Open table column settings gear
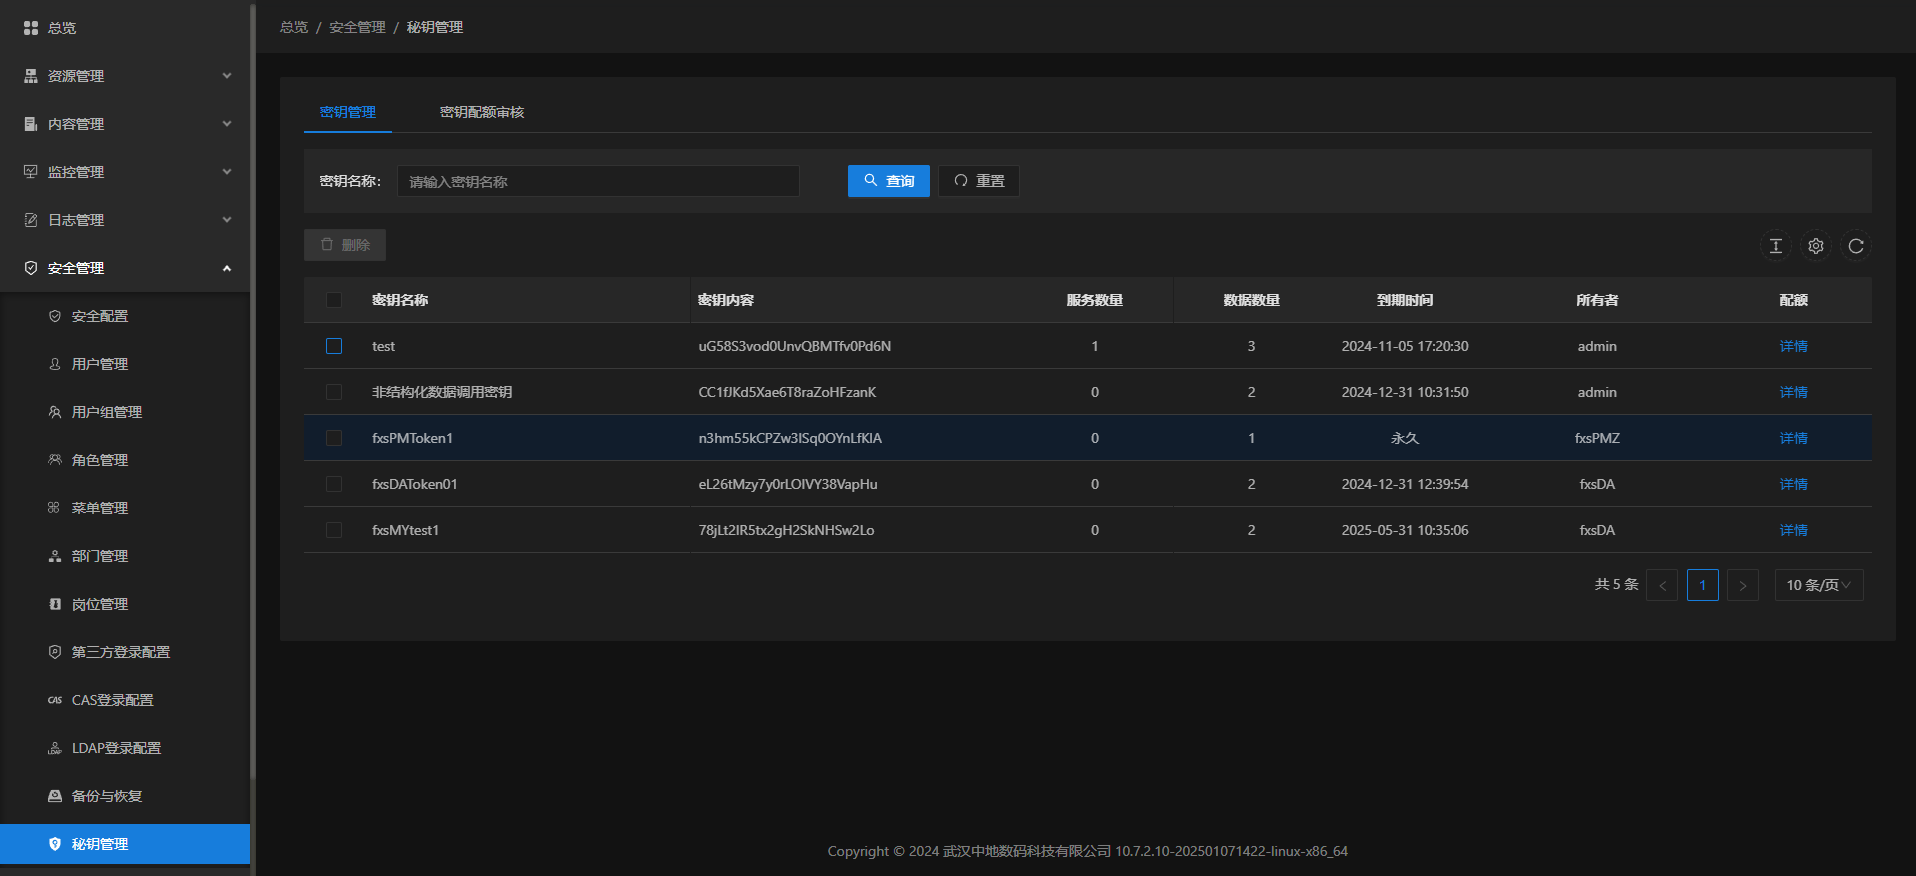 [1816, 246]
